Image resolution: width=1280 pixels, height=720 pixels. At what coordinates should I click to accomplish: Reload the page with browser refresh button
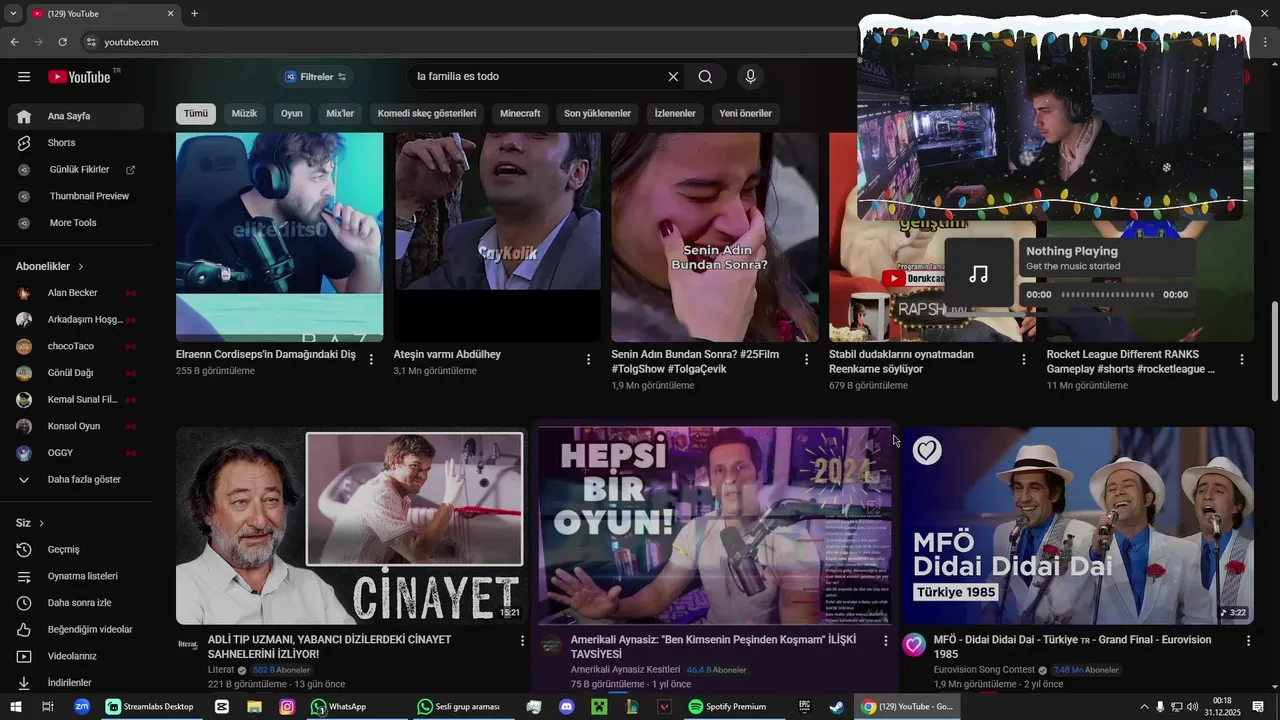(62, 42)
